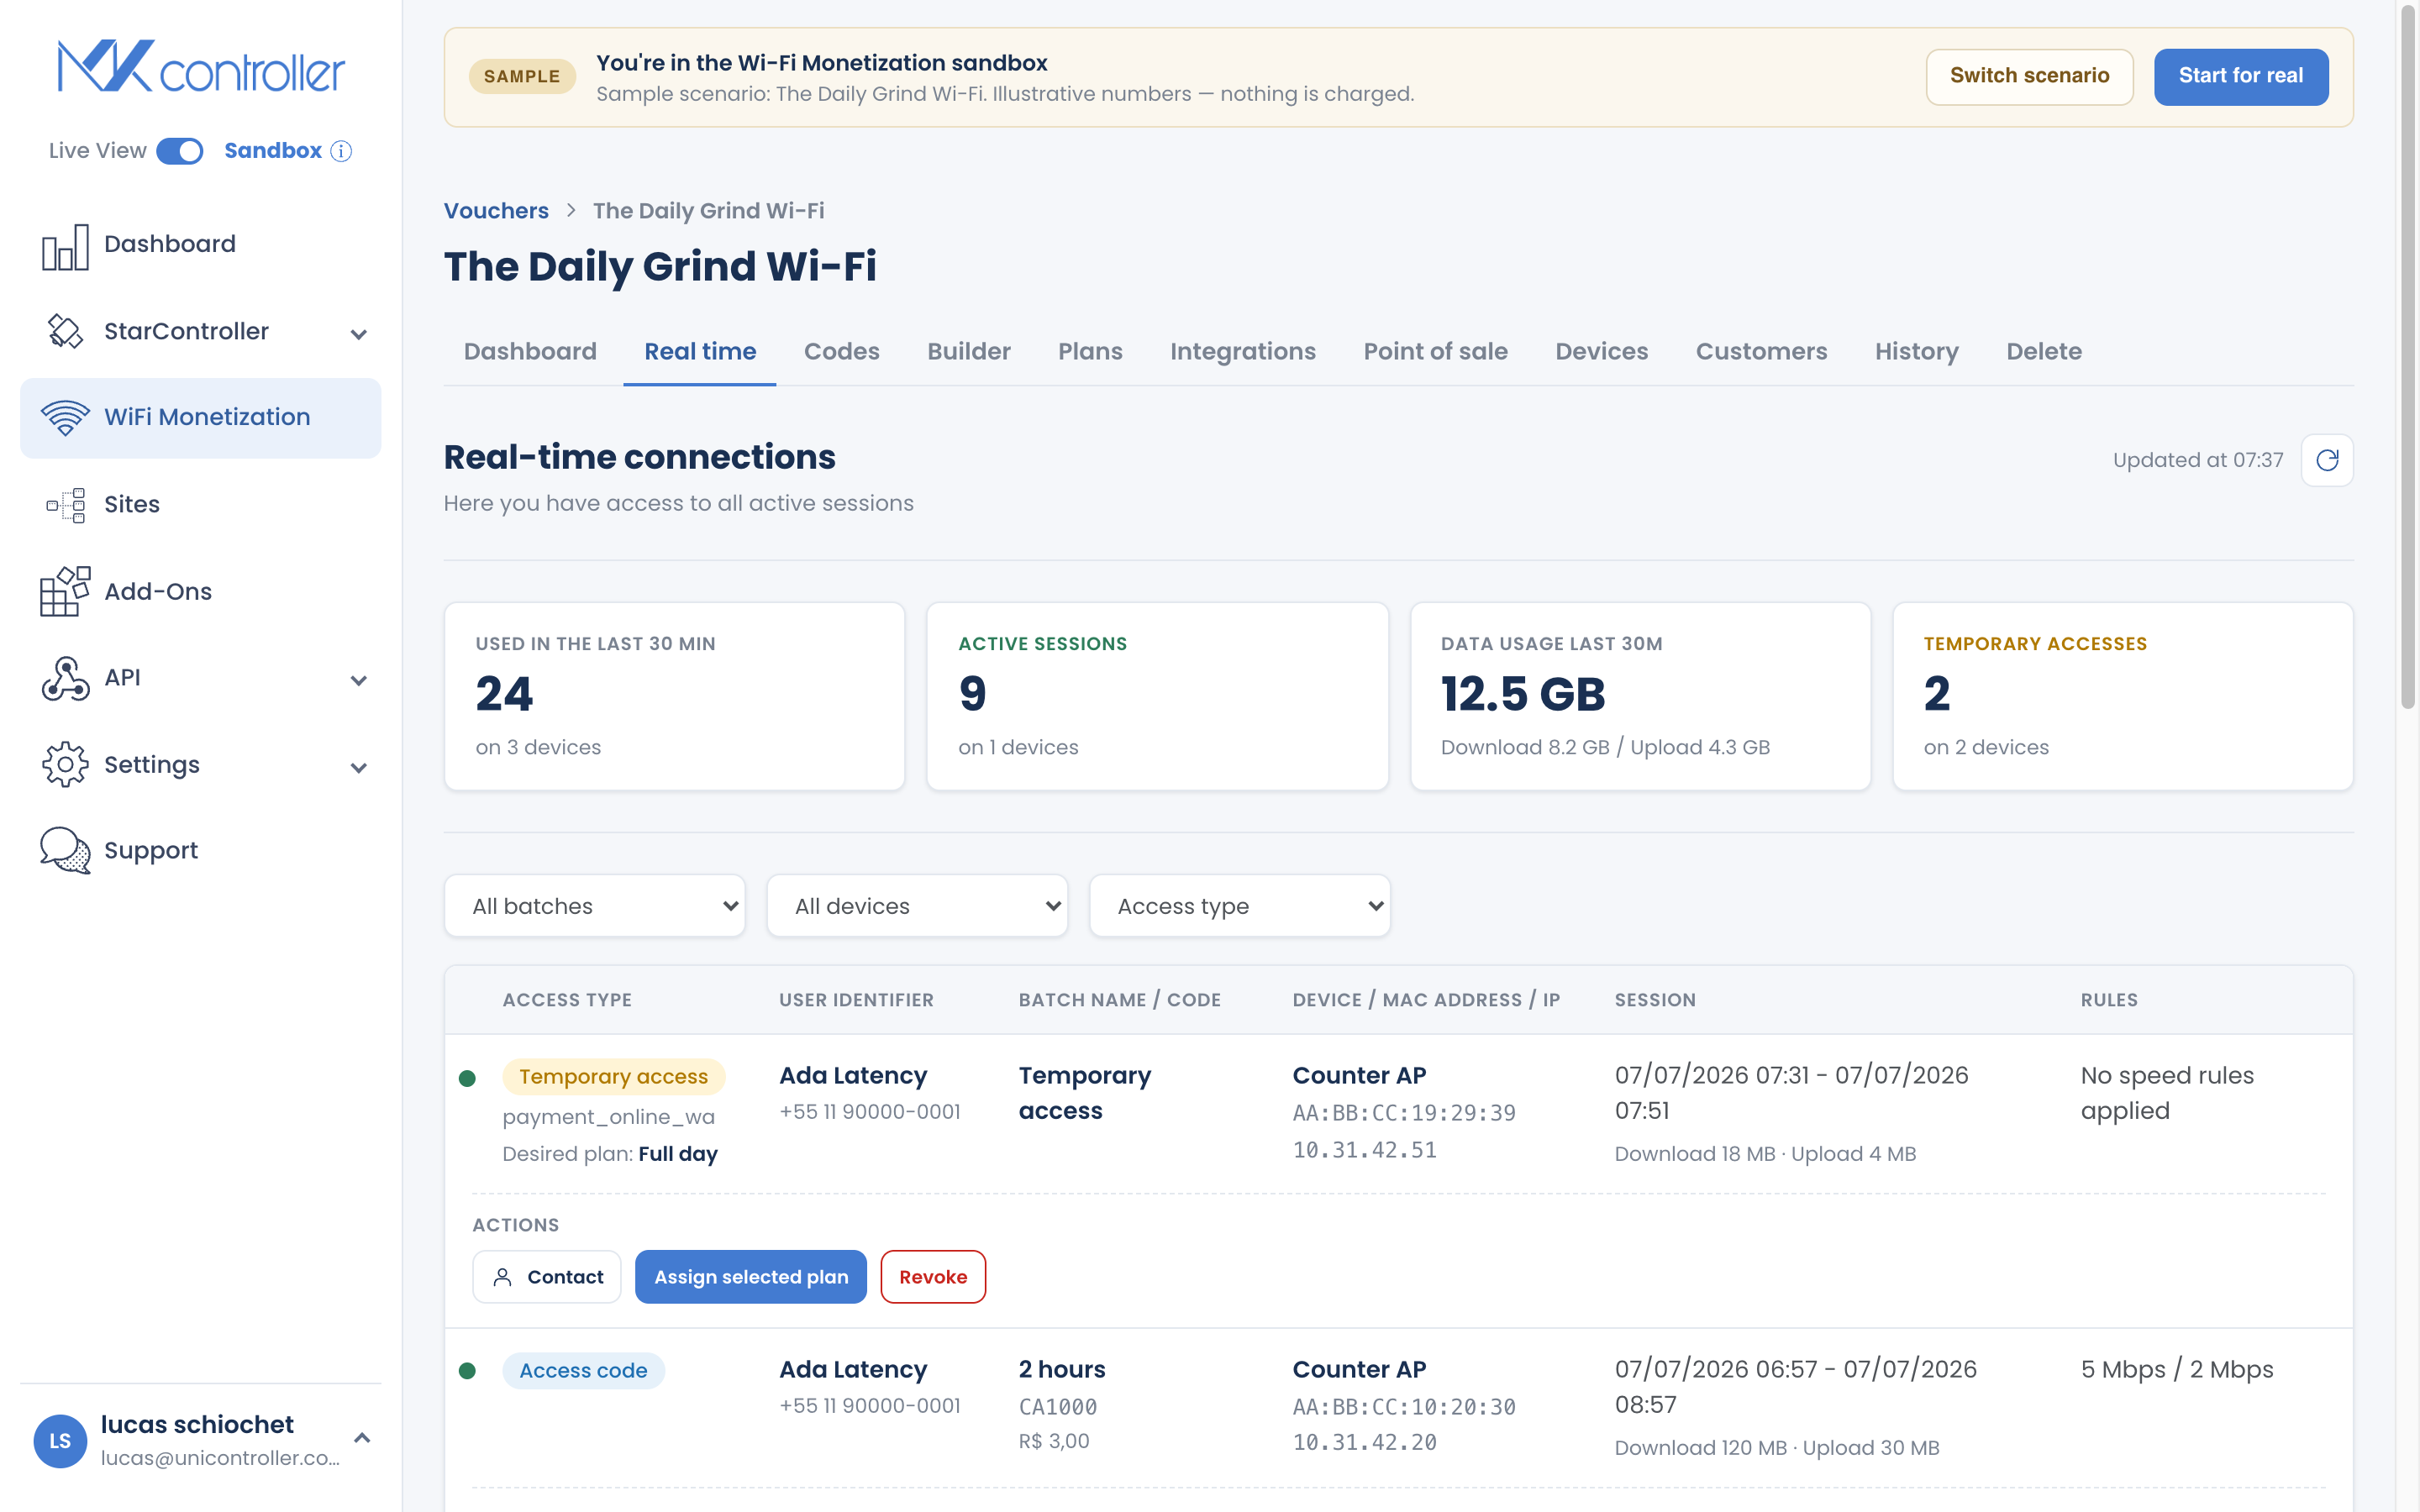Open the All devices dropdown
The image size is (2420, 1512).
917,906
